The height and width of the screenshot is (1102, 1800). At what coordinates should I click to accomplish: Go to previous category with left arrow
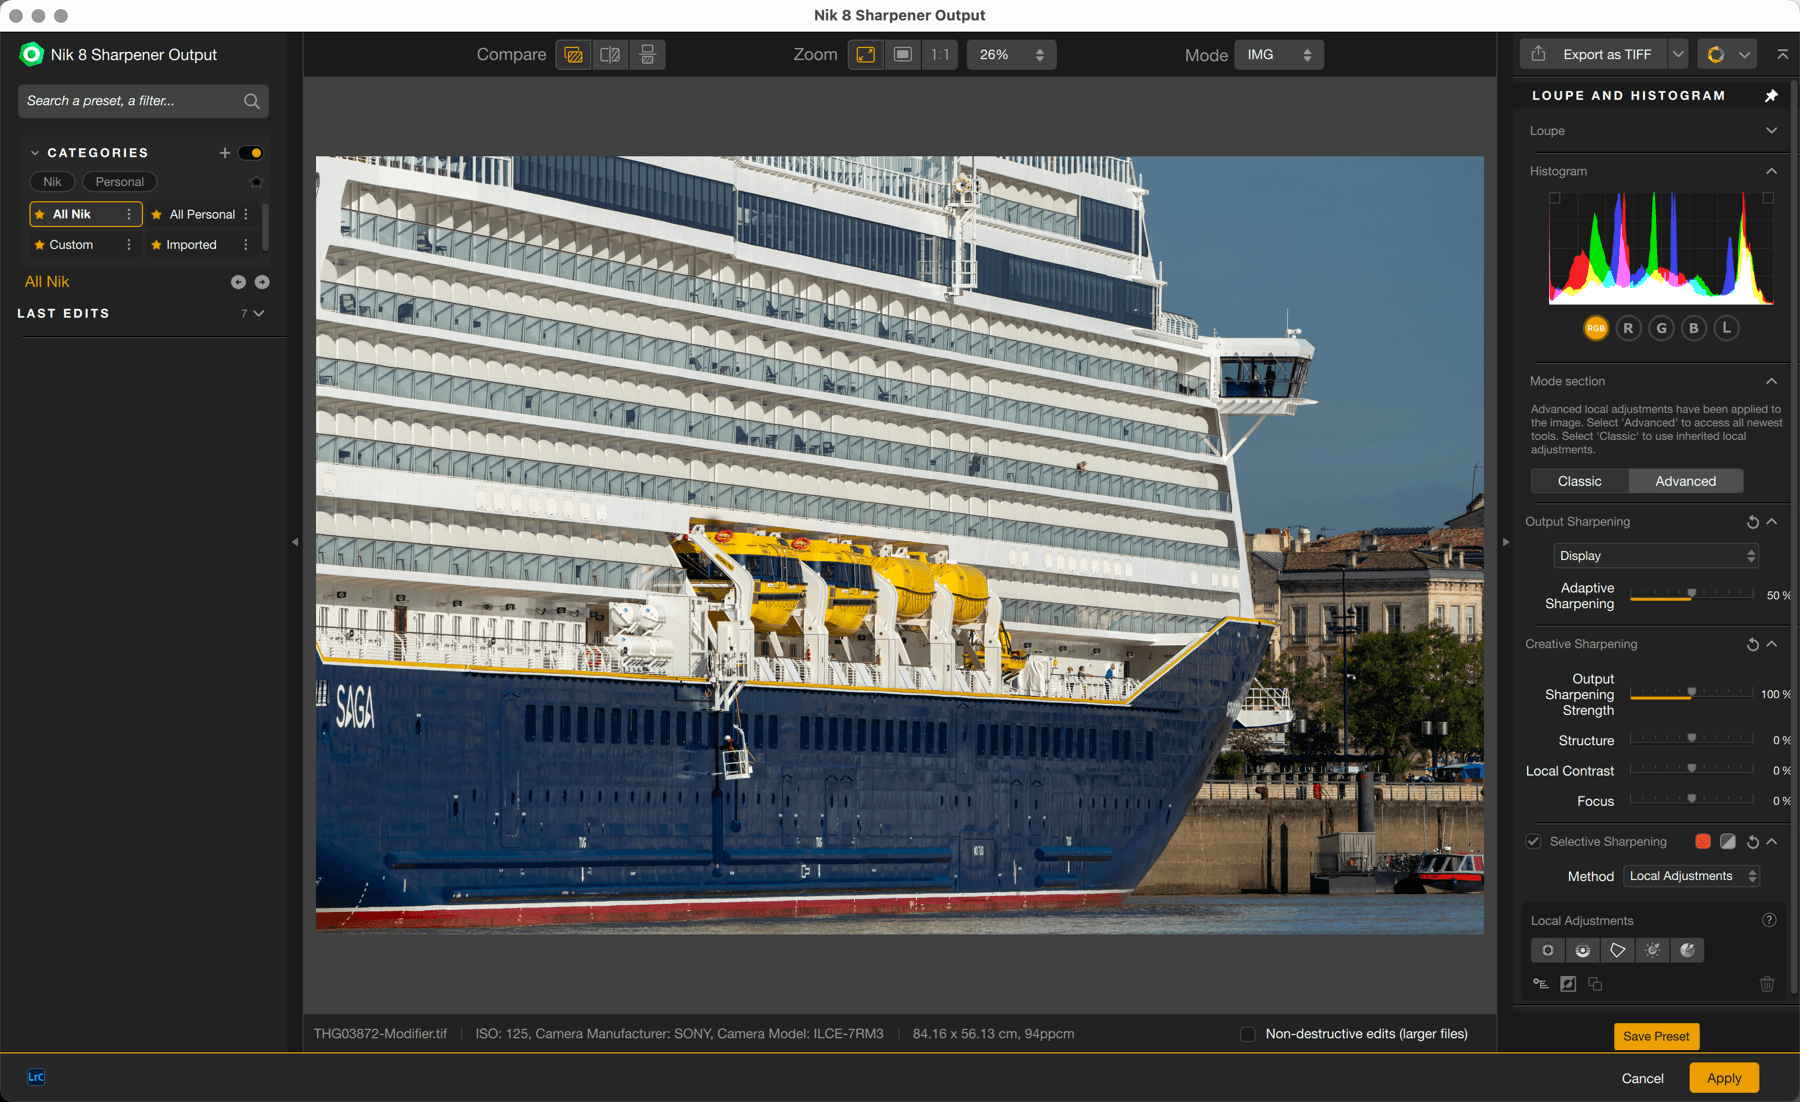pyautogui.click(x=238, y=282)
